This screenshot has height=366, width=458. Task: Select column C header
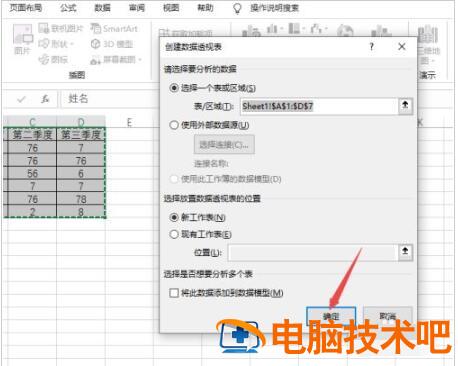point(32,122)
